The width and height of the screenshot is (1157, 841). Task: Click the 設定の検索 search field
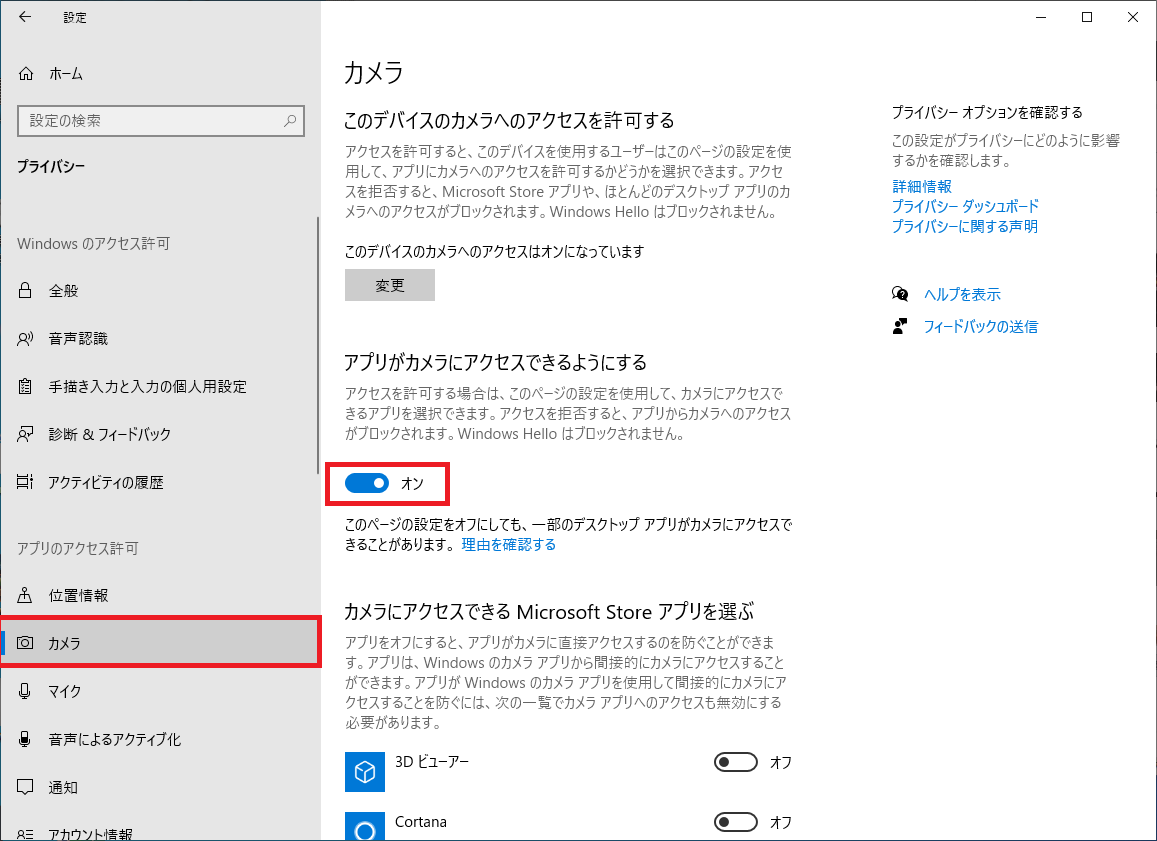[160, 121]
